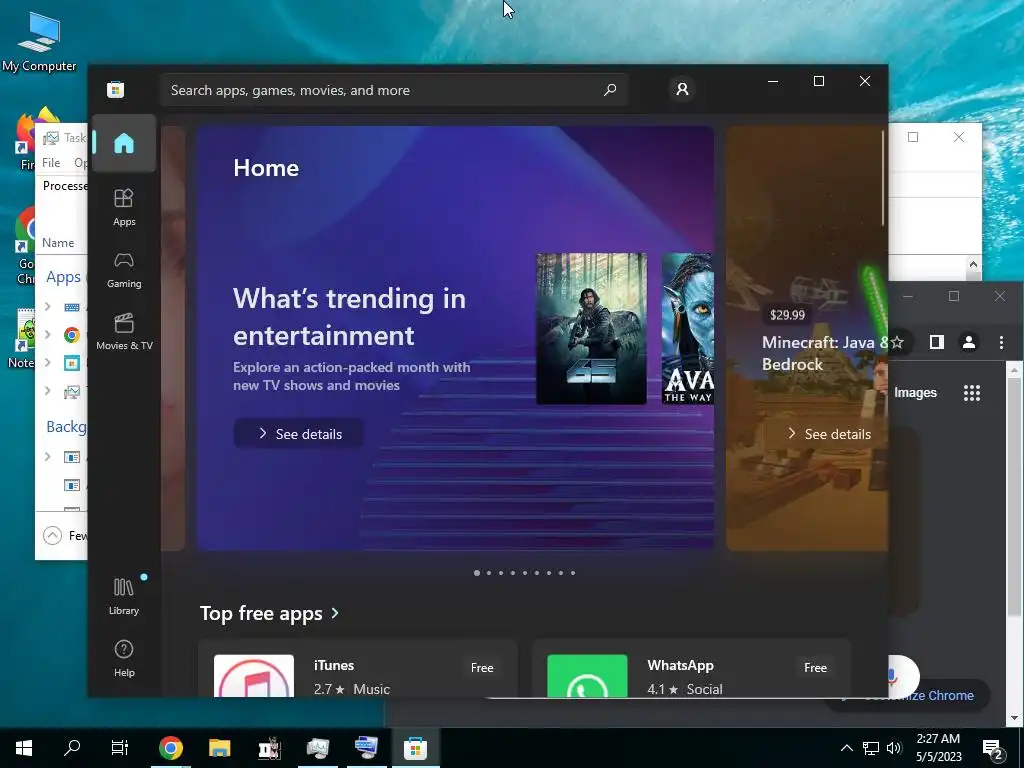
Task: Select the first carousel page dot
Action: coord(477,573)
